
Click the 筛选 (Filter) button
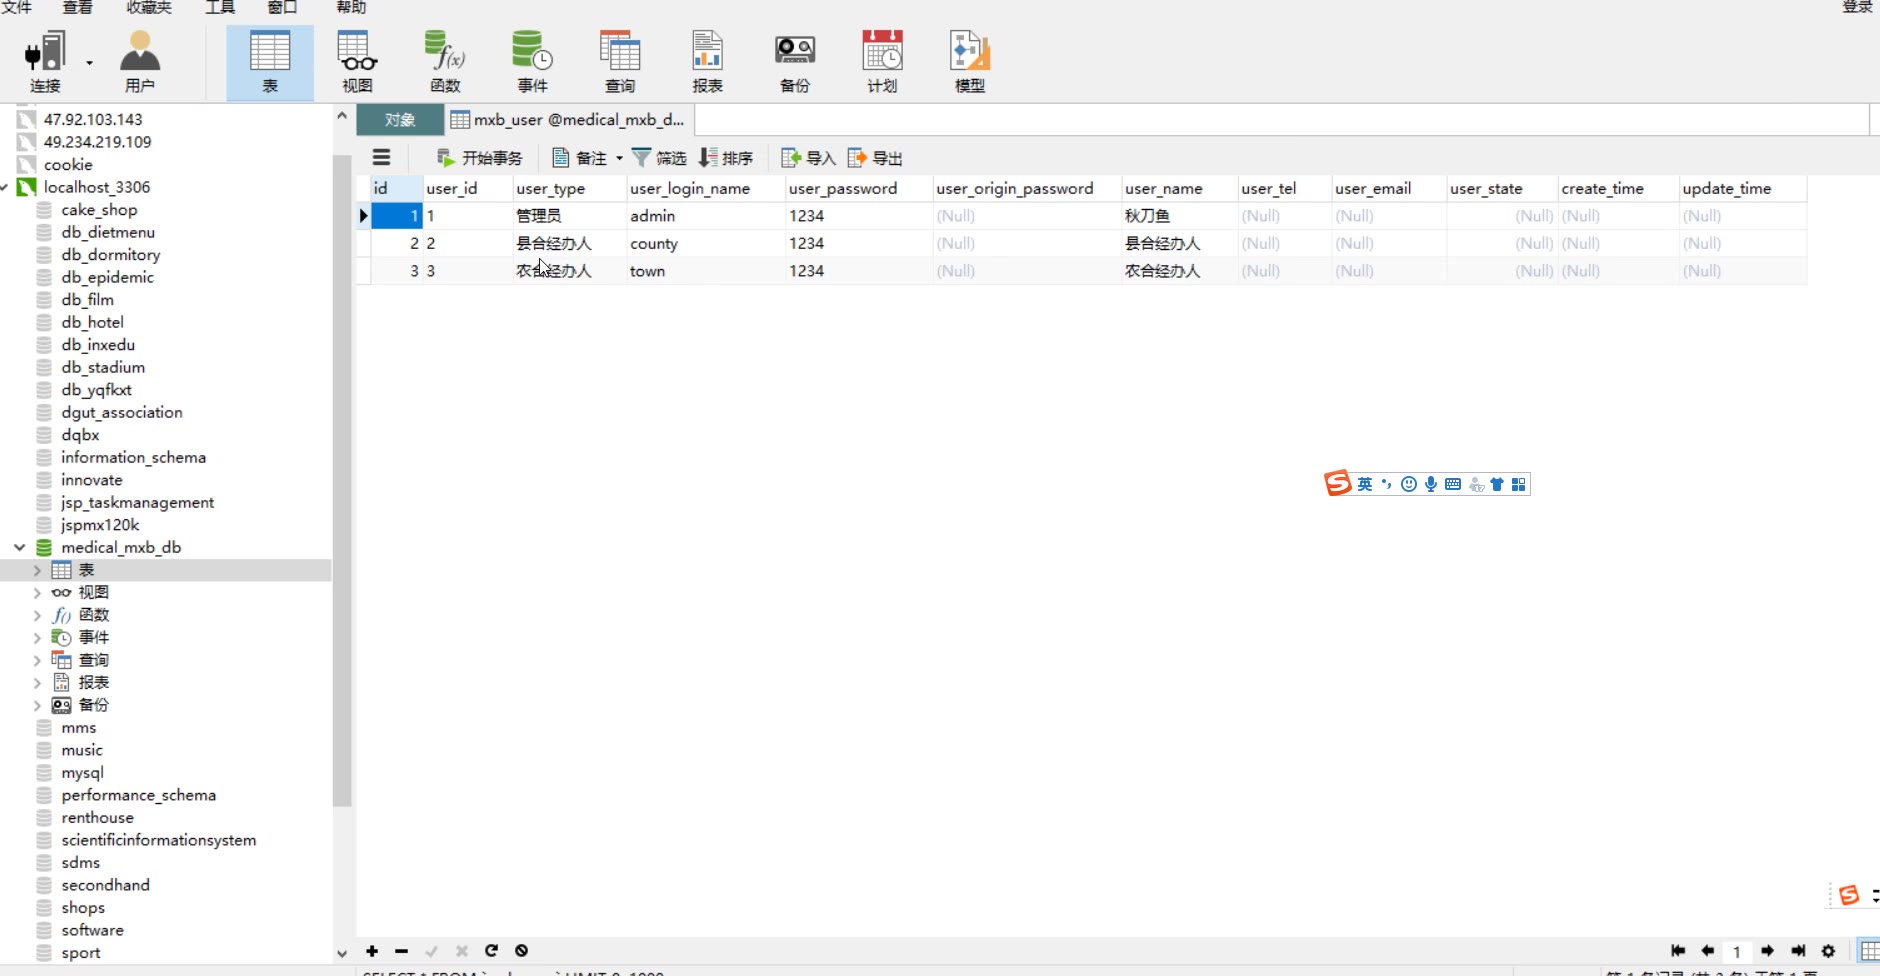point(659,158)
